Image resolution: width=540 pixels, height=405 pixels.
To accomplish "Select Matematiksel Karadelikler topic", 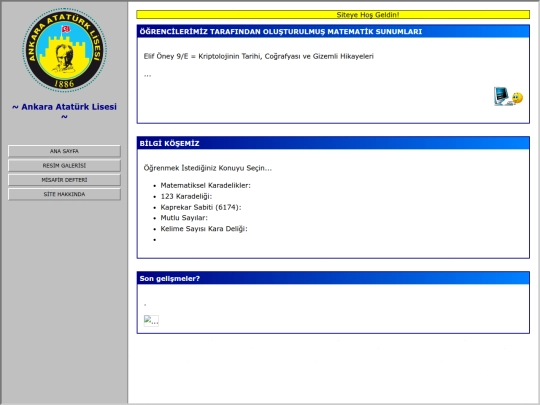I will 206,186.
